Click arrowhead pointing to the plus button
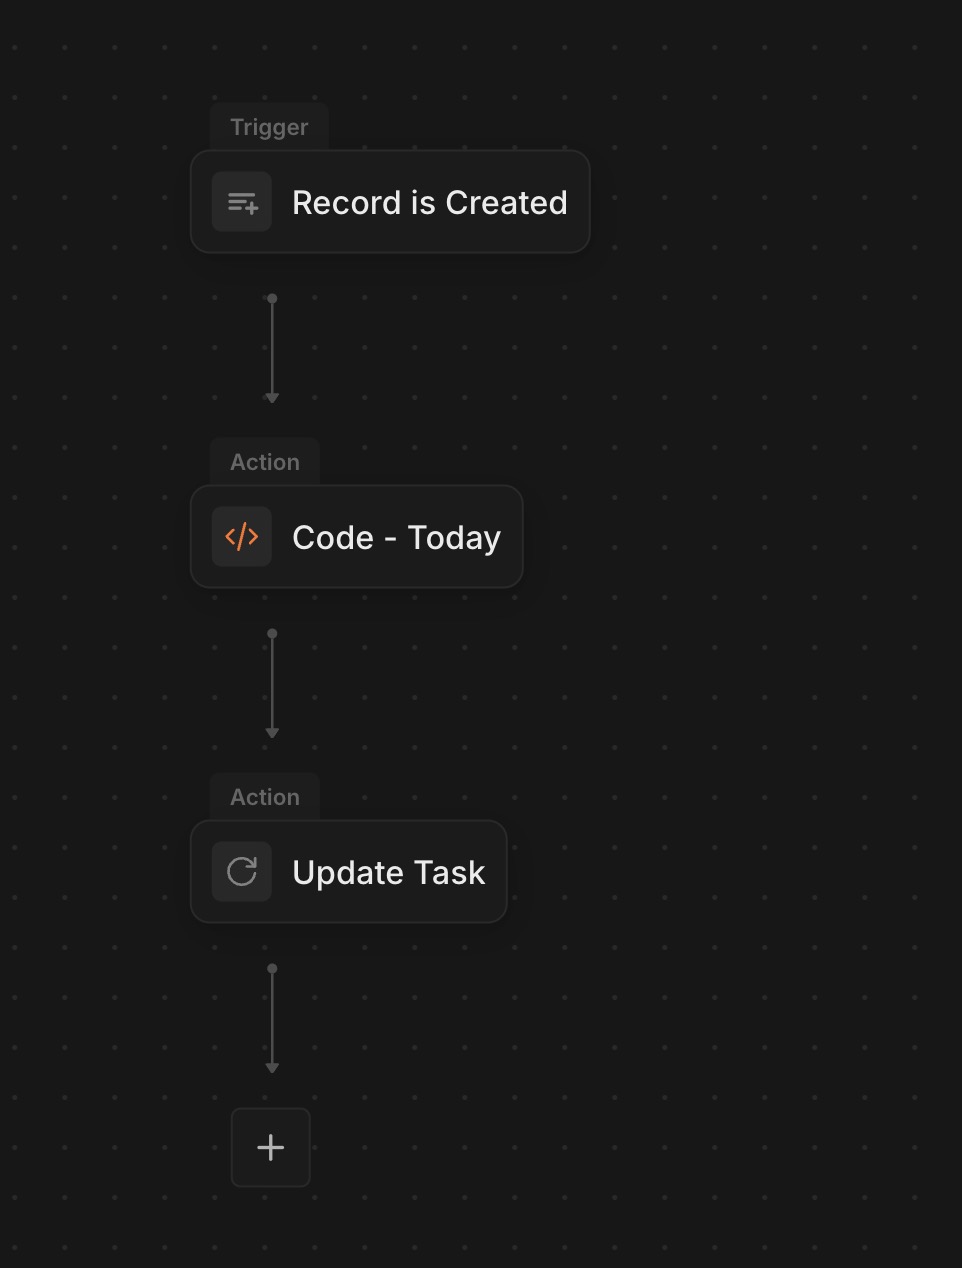 click(x=272, y=1068)
